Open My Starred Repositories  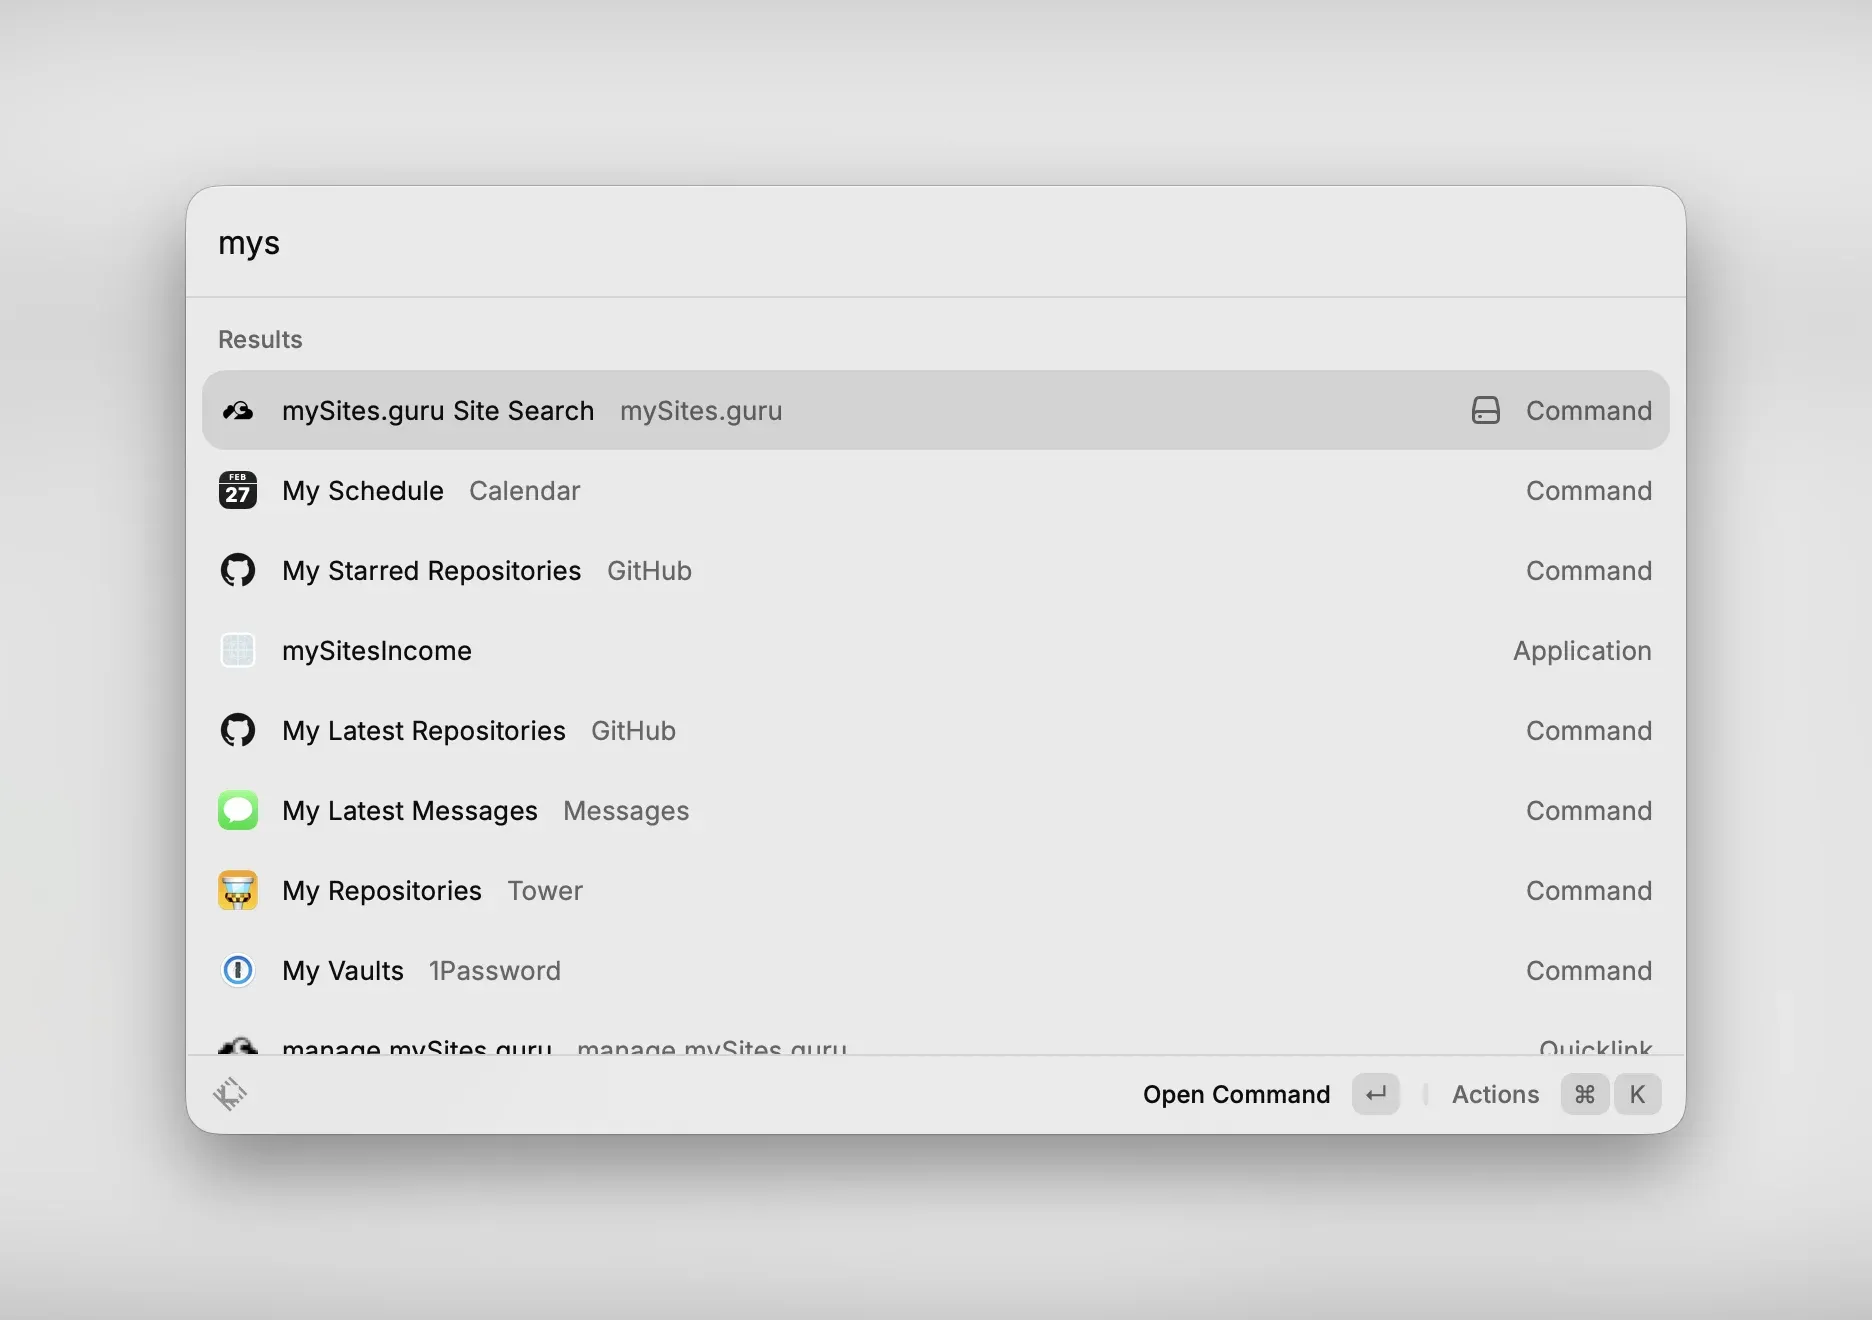tap(431, 570)
